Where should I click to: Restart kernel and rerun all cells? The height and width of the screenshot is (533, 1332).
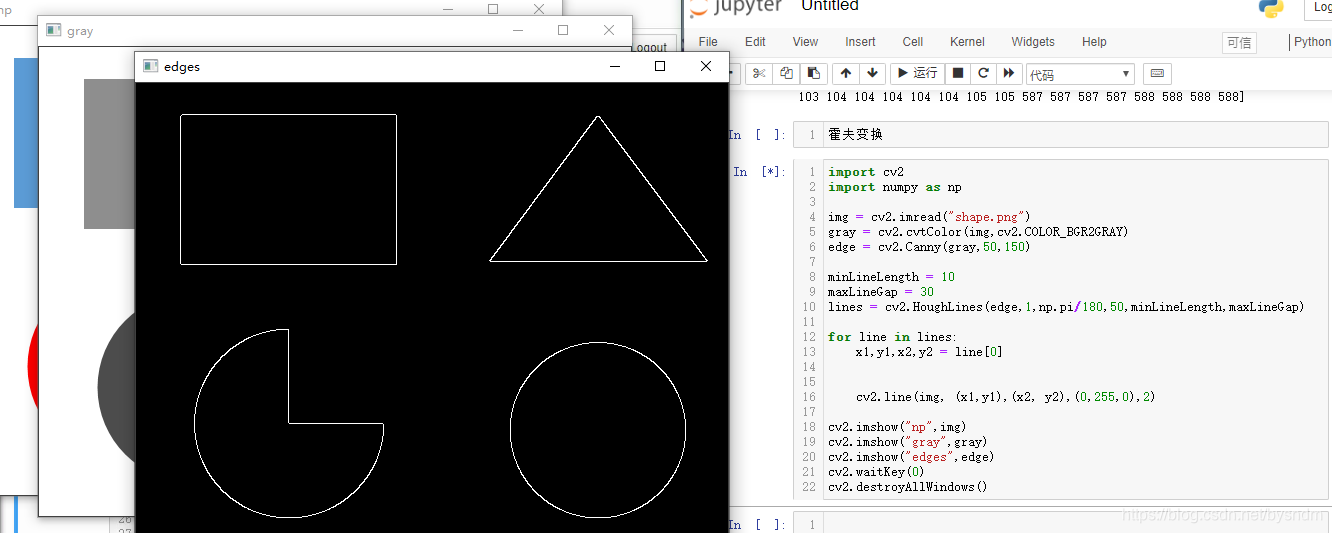click(1009, 73)
